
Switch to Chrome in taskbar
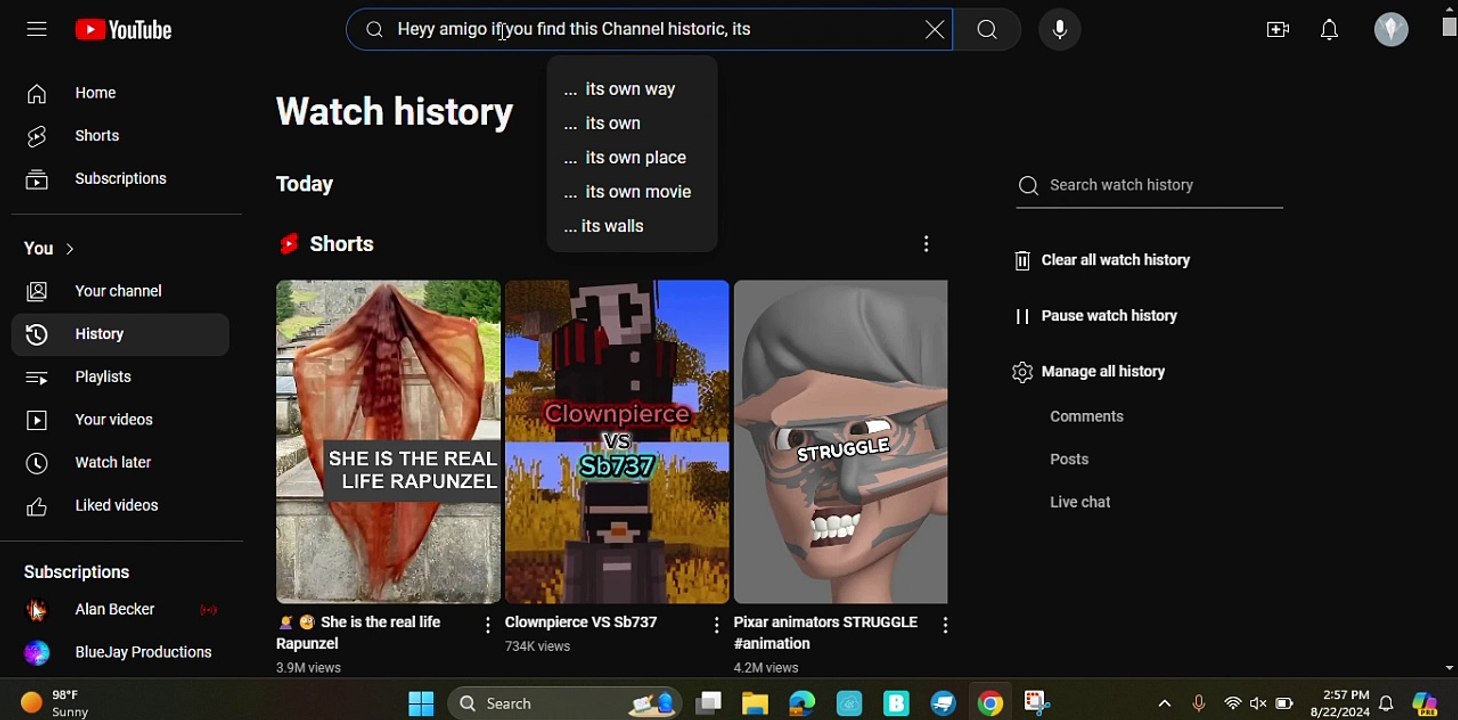pos(990,704)
